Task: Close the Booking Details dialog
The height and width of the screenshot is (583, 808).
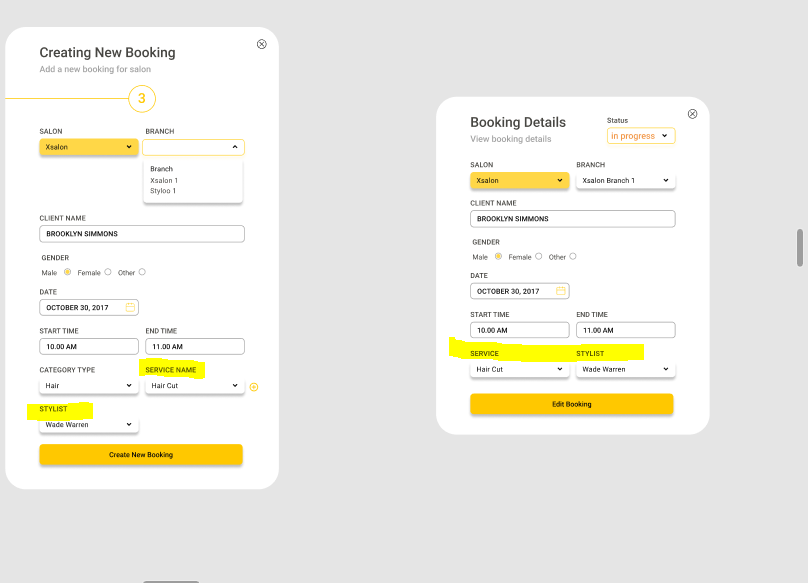Action: pos(693,114)
